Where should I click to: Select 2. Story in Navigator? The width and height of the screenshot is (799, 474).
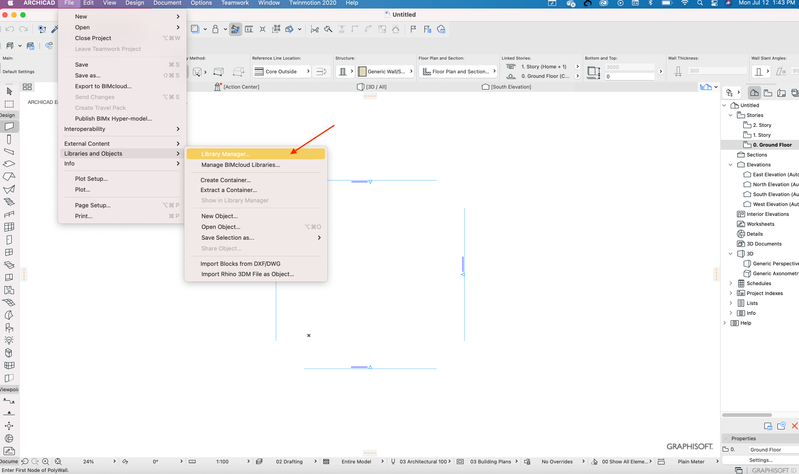point(762,125)
